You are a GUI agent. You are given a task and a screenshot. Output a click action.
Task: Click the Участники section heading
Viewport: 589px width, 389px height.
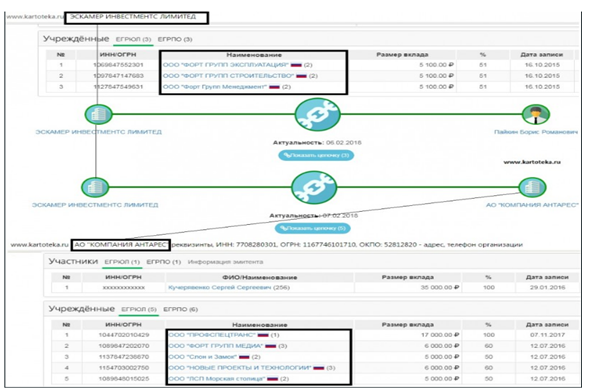[x=73, y=261]
